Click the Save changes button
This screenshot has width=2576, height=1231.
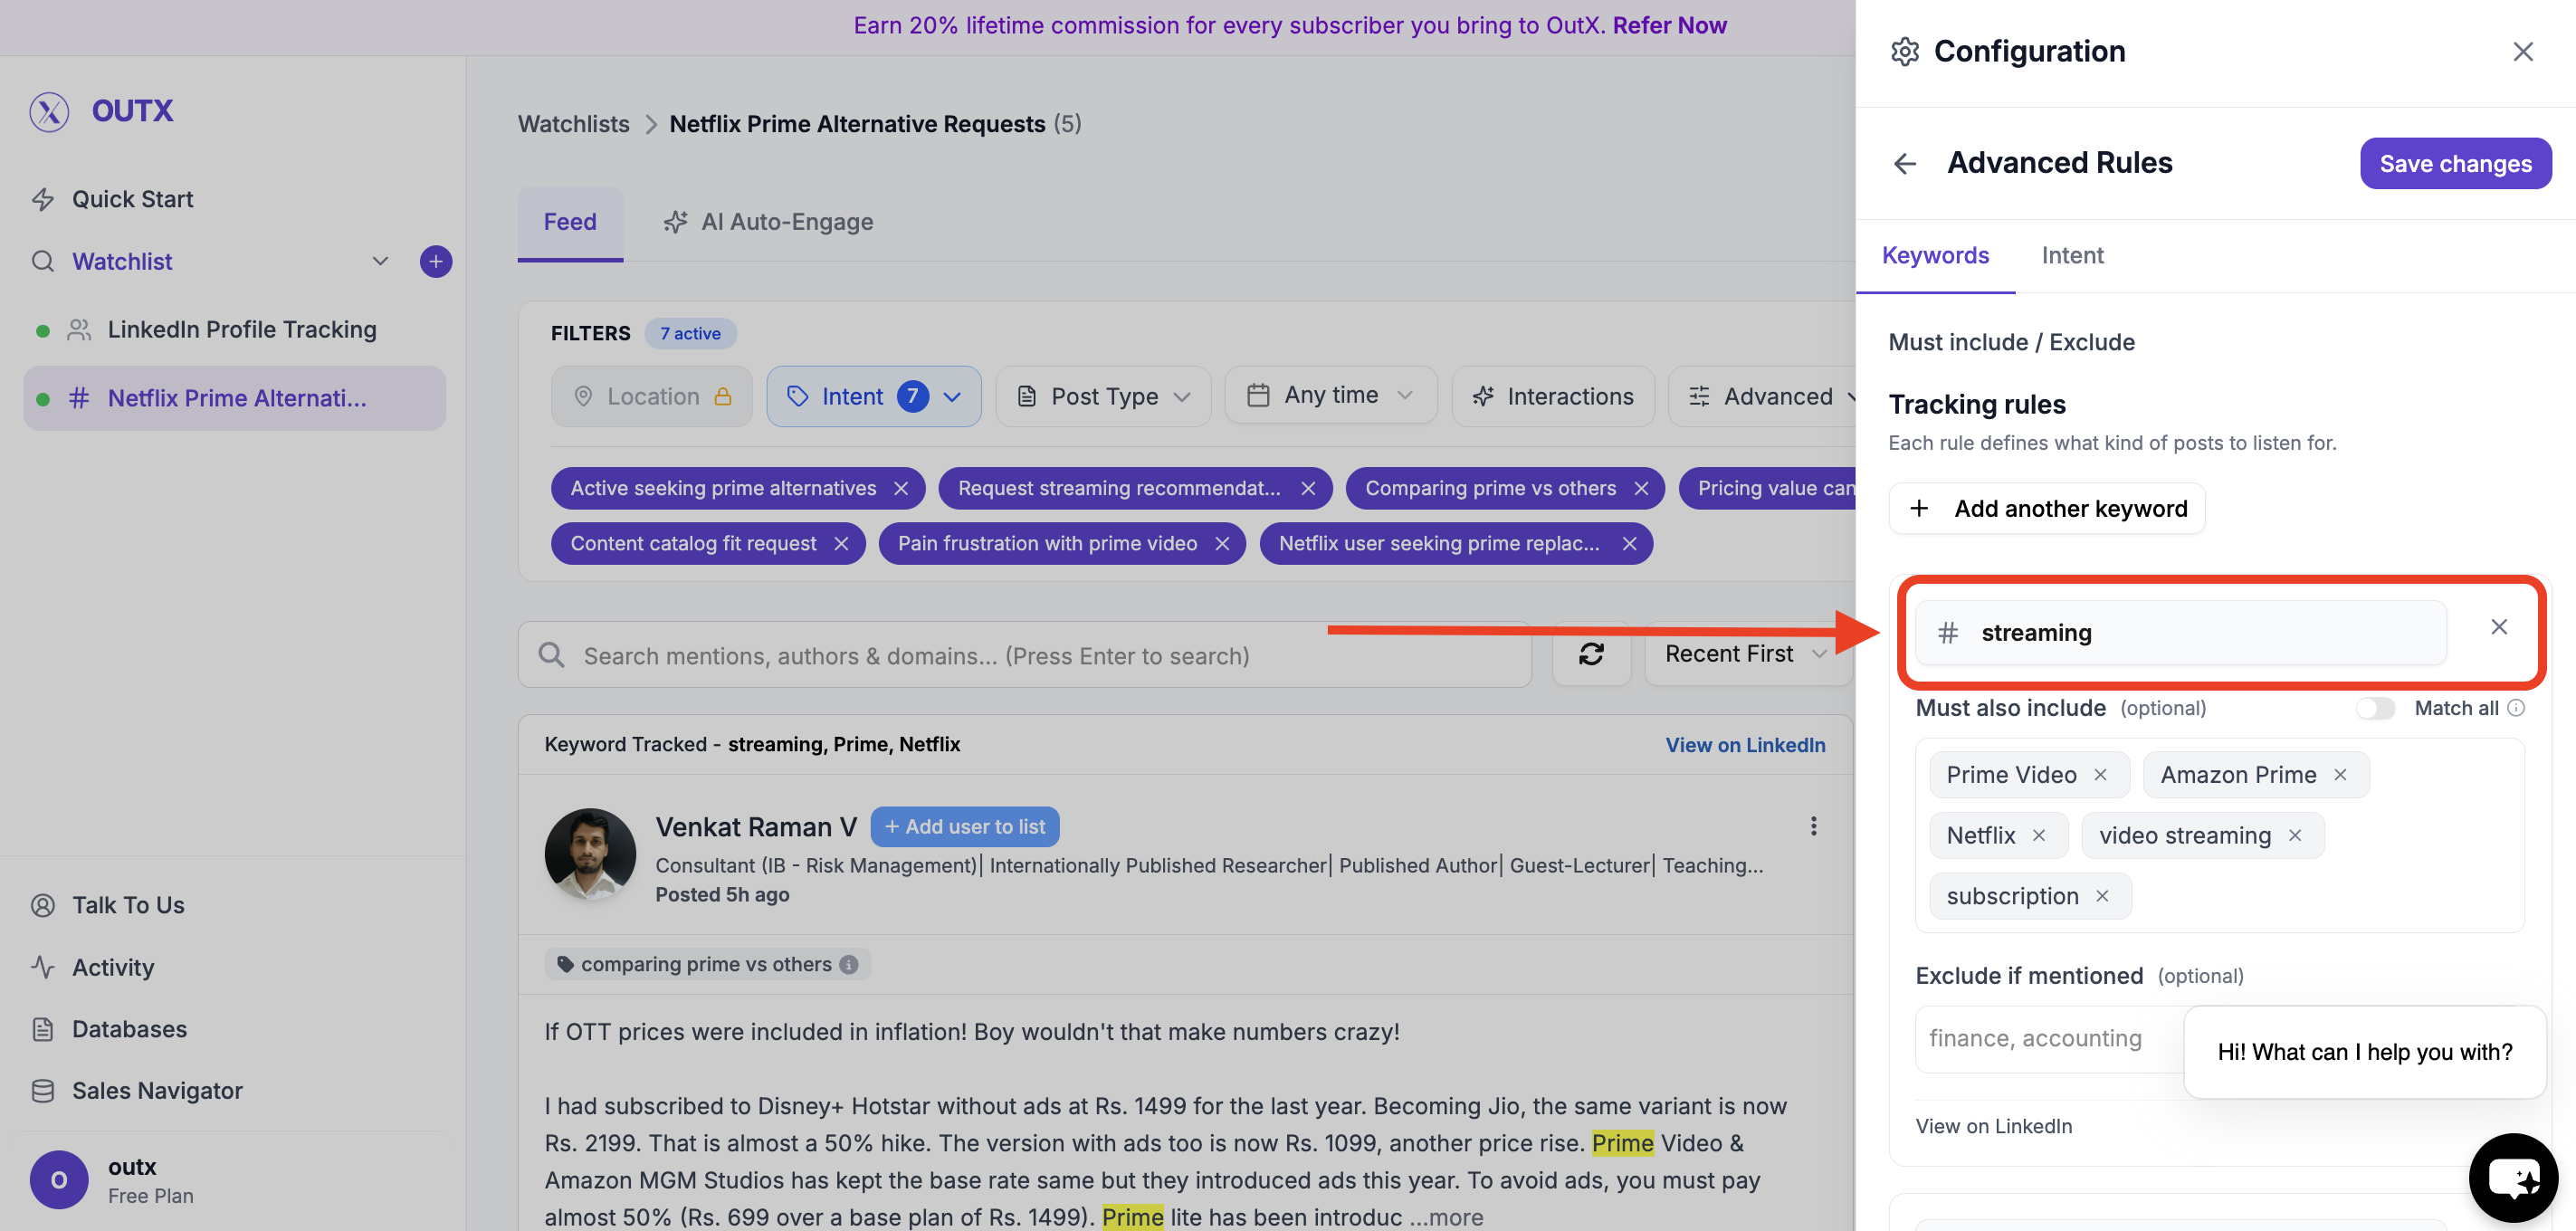[x=2456, y=163]
